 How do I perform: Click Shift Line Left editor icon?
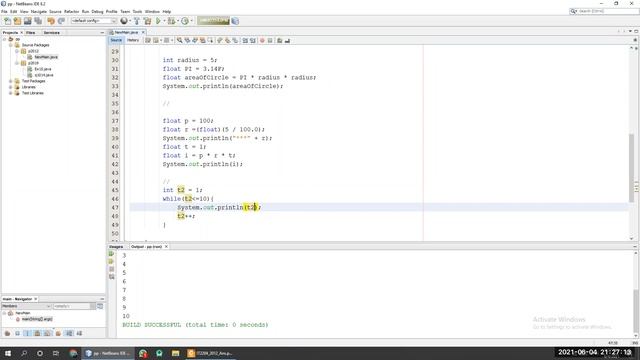(245, 40)
